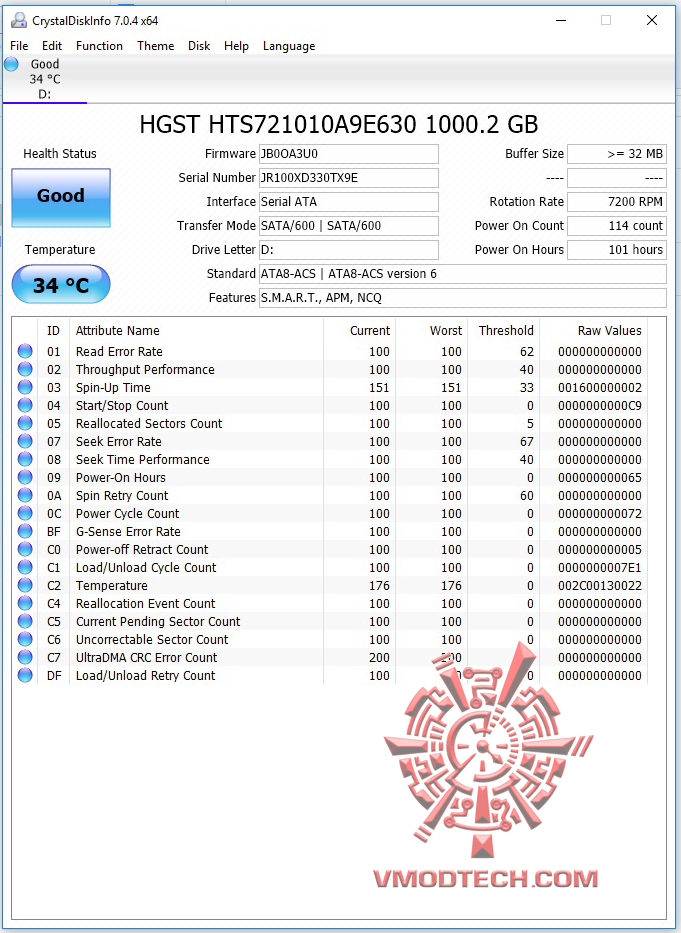Screen dimensions: 681x933
Task: Click the Firmware field JB0OA3U0
Action: click(349, 154)
